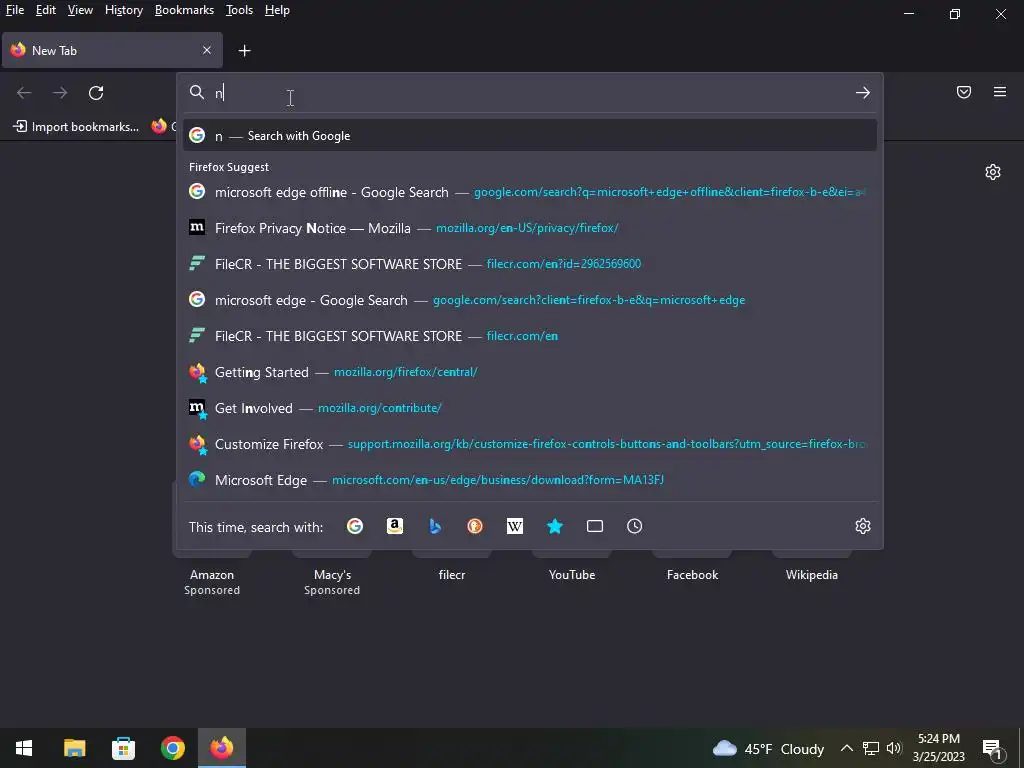Search this time with Bing icon
The width and height of the screenshot is (1024, 768).
(435, 526)
